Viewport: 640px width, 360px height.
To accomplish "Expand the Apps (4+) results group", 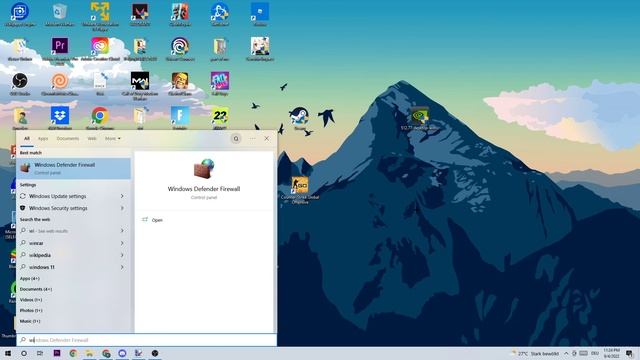I will pos(30,279).
